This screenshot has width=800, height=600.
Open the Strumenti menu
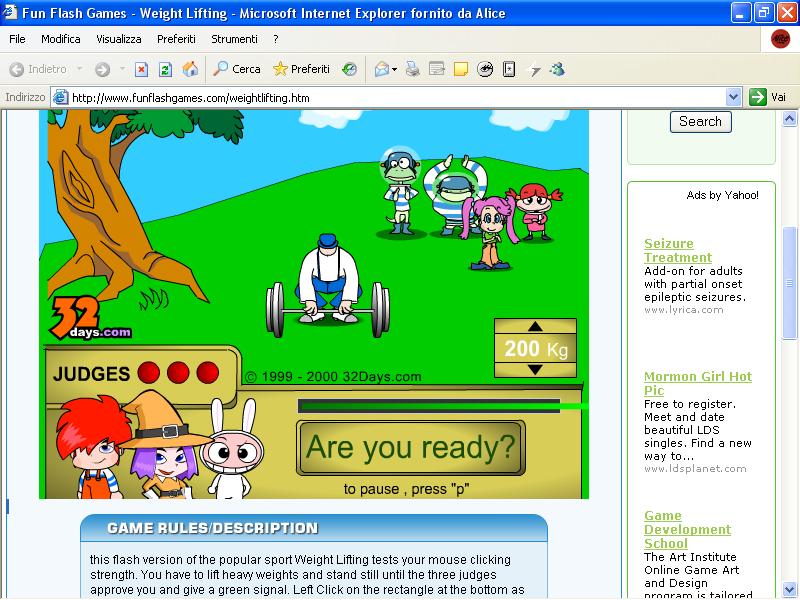[x=234, y=39]
